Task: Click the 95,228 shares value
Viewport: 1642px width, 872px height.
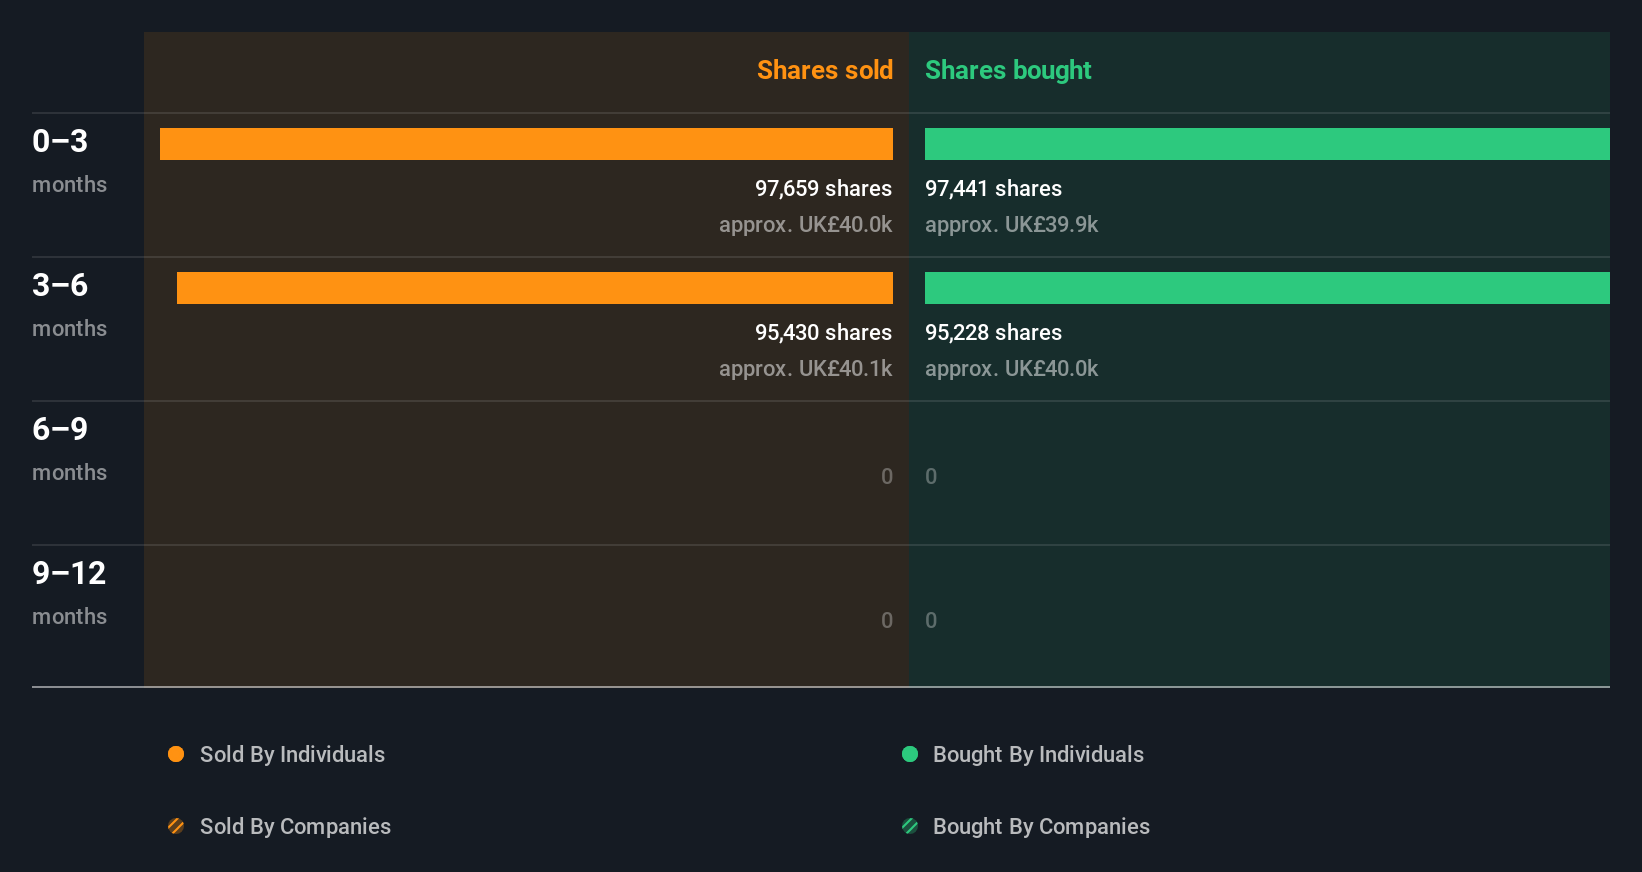Action: tap(993, 333)
